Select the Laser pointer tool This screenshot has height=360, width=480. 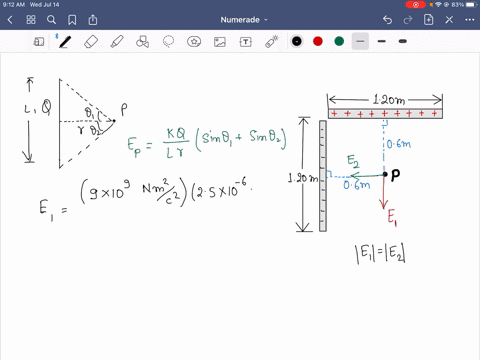pyautogui.click(x=272, y=42)
